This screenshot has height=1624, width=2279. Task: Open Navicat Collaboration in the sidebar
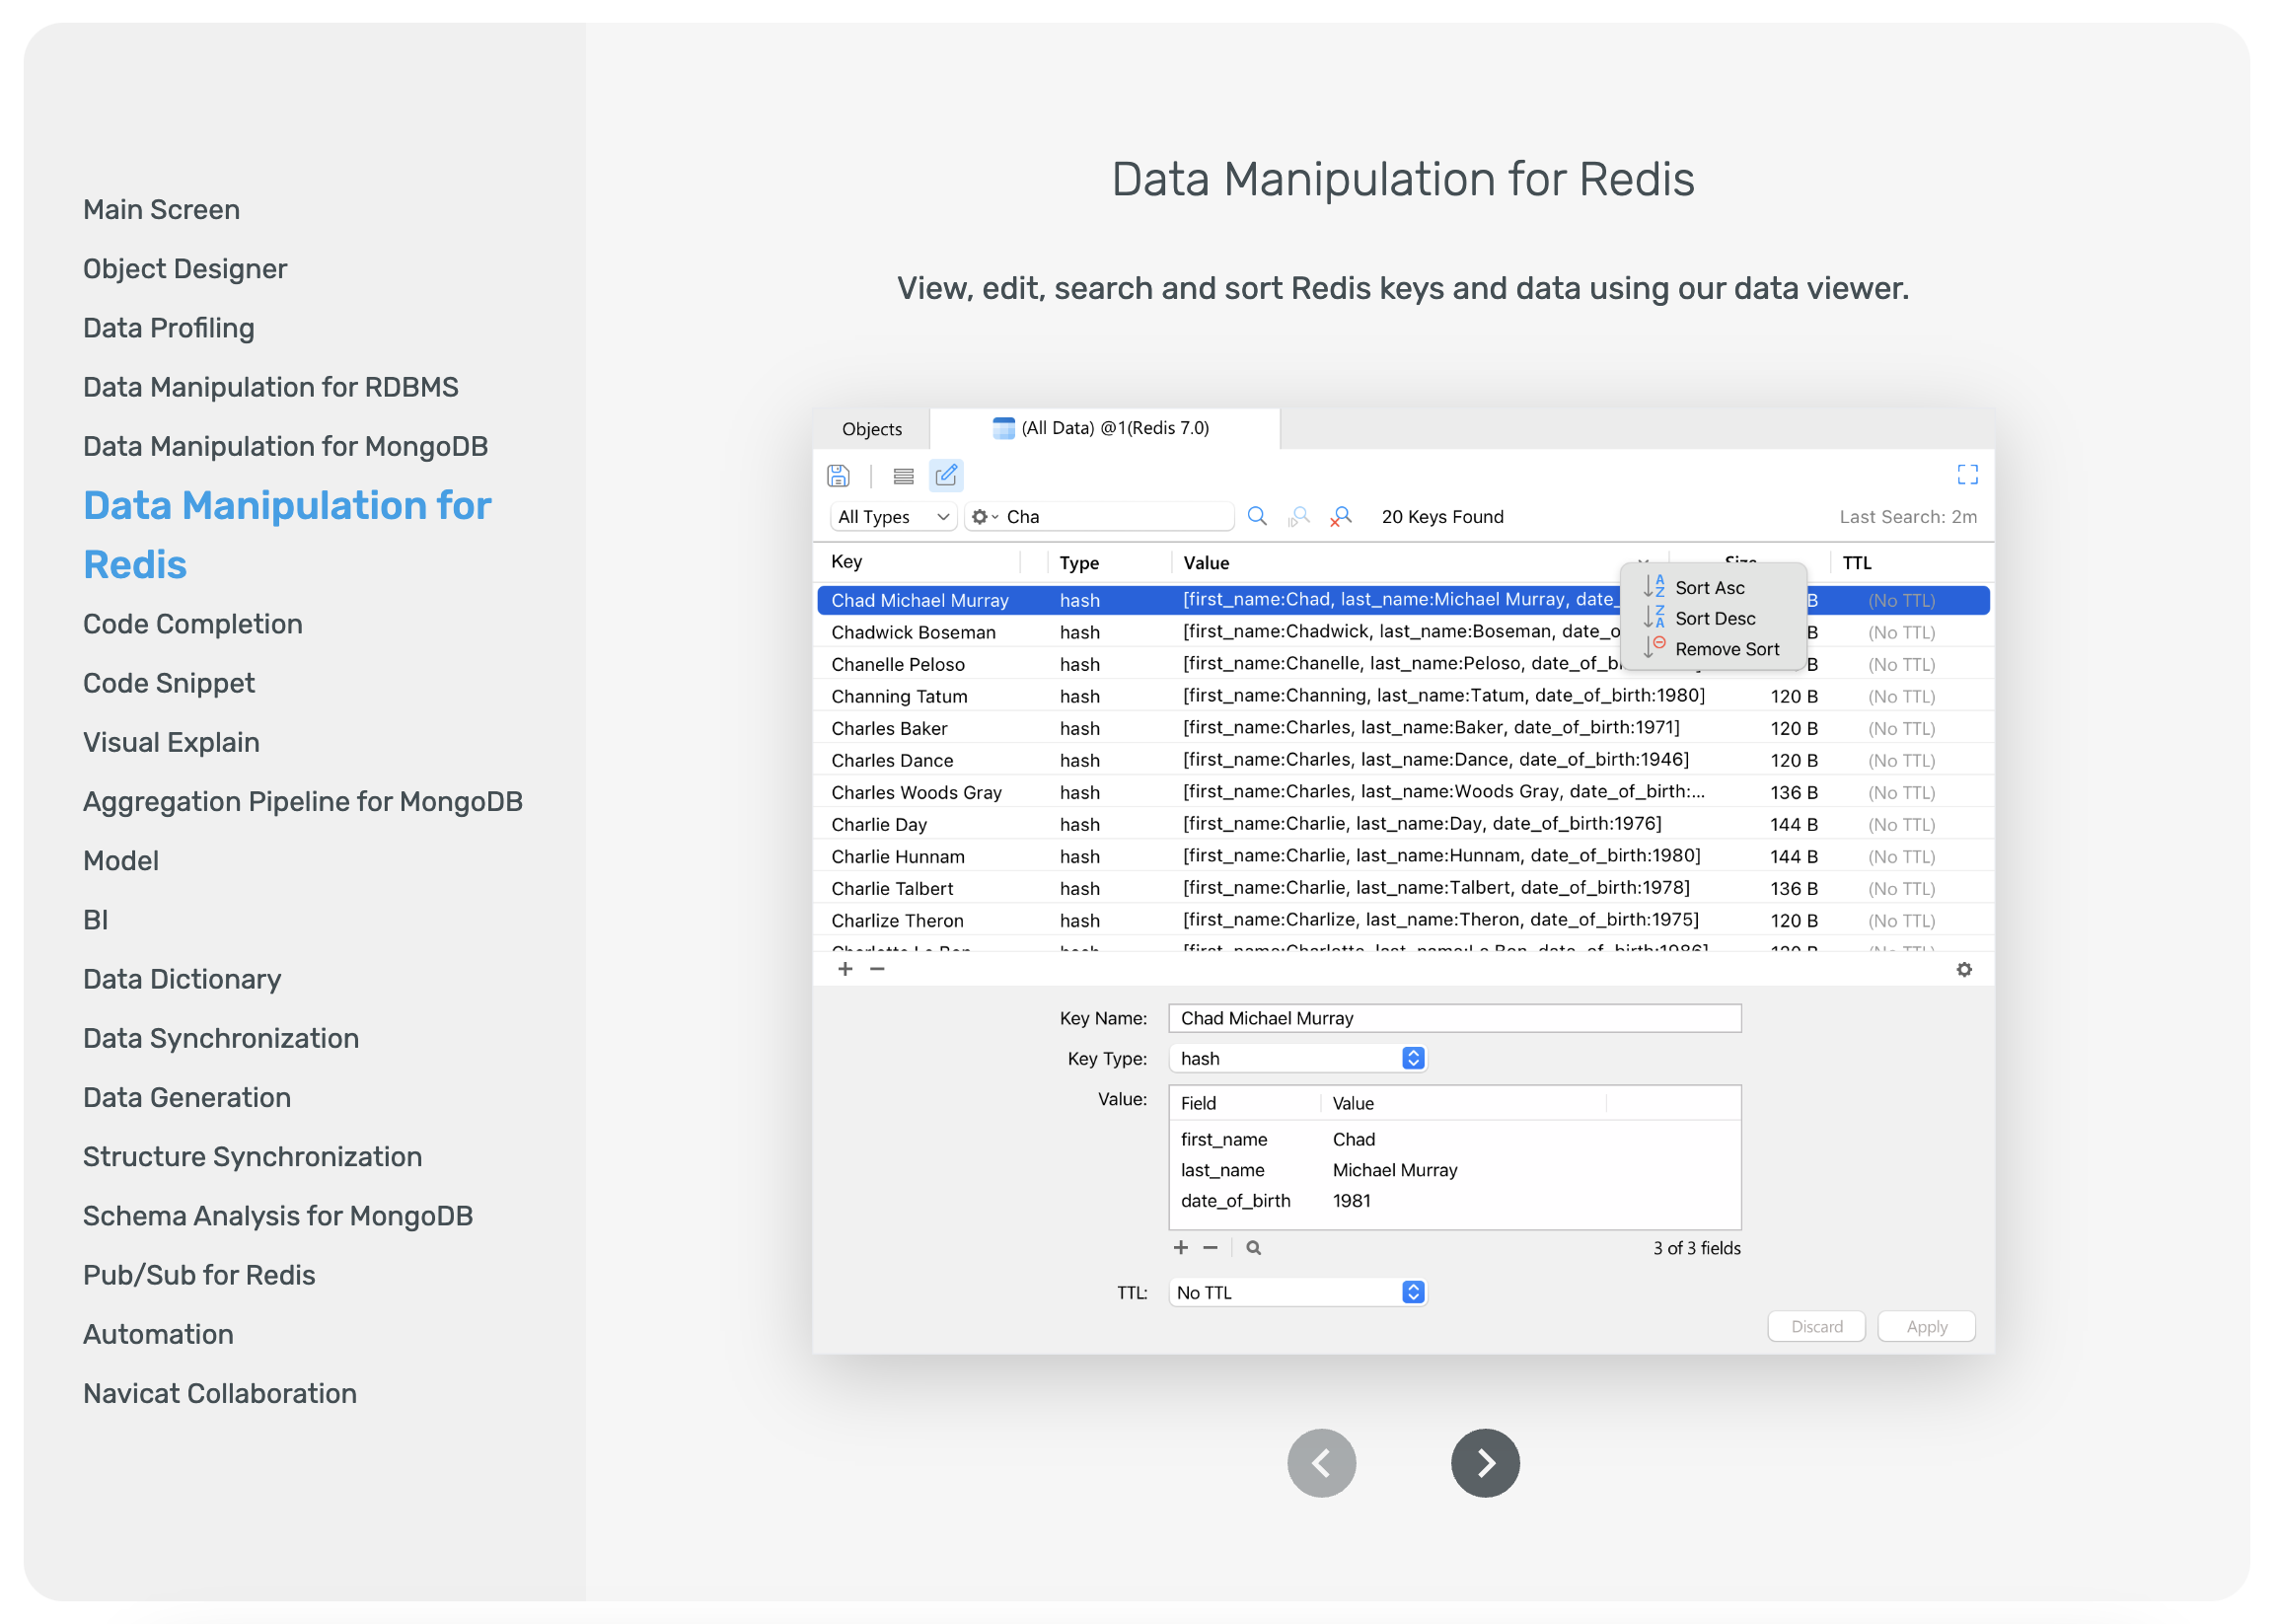tap(219, 1393)
